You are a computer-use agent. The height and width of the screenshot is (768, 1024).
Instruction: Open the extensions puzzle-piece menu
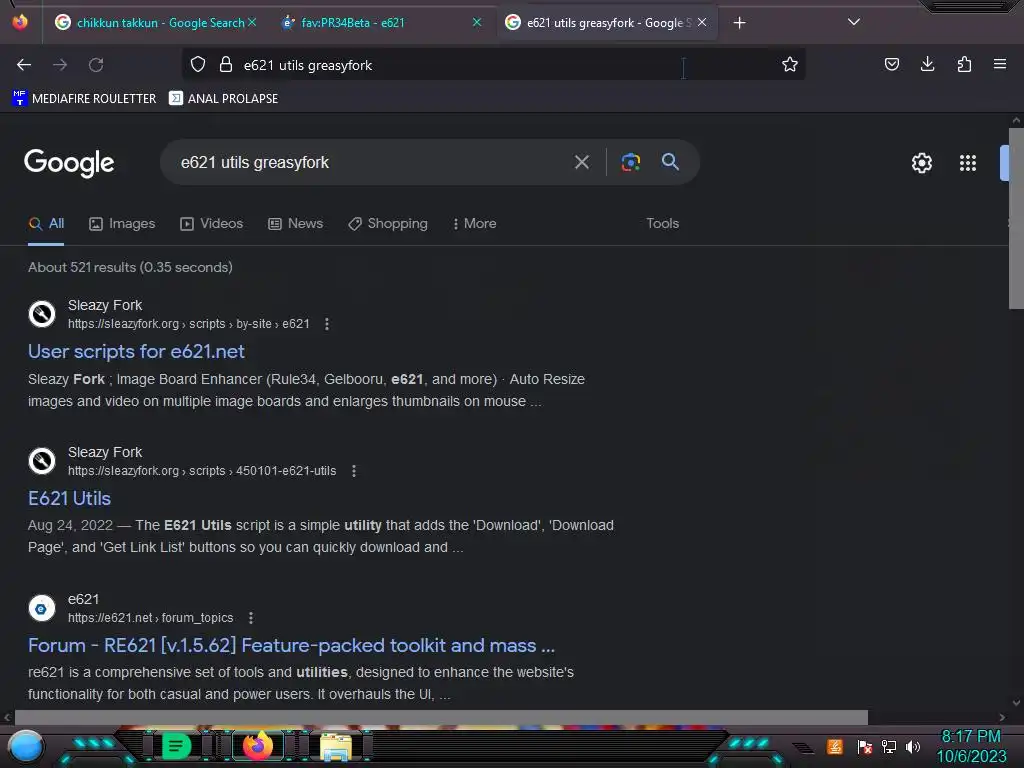pyautogui.click(x=964, y=65)
